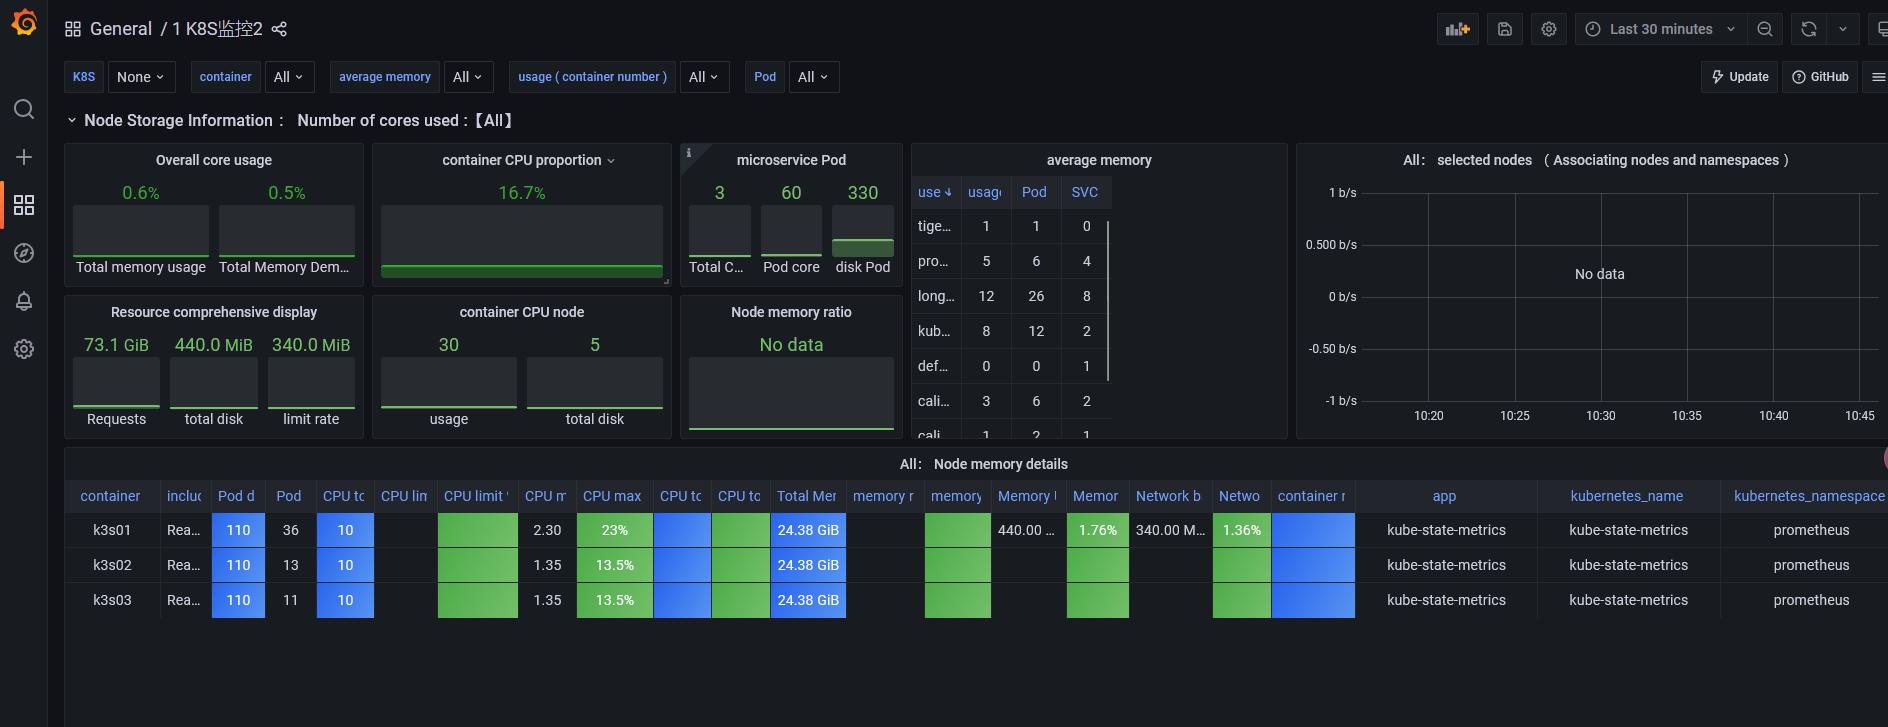Open the GitHub link
Image resolution: width=1888 pixels, height=727 pixels.
pyautogui.click(x=1820, y=77)
